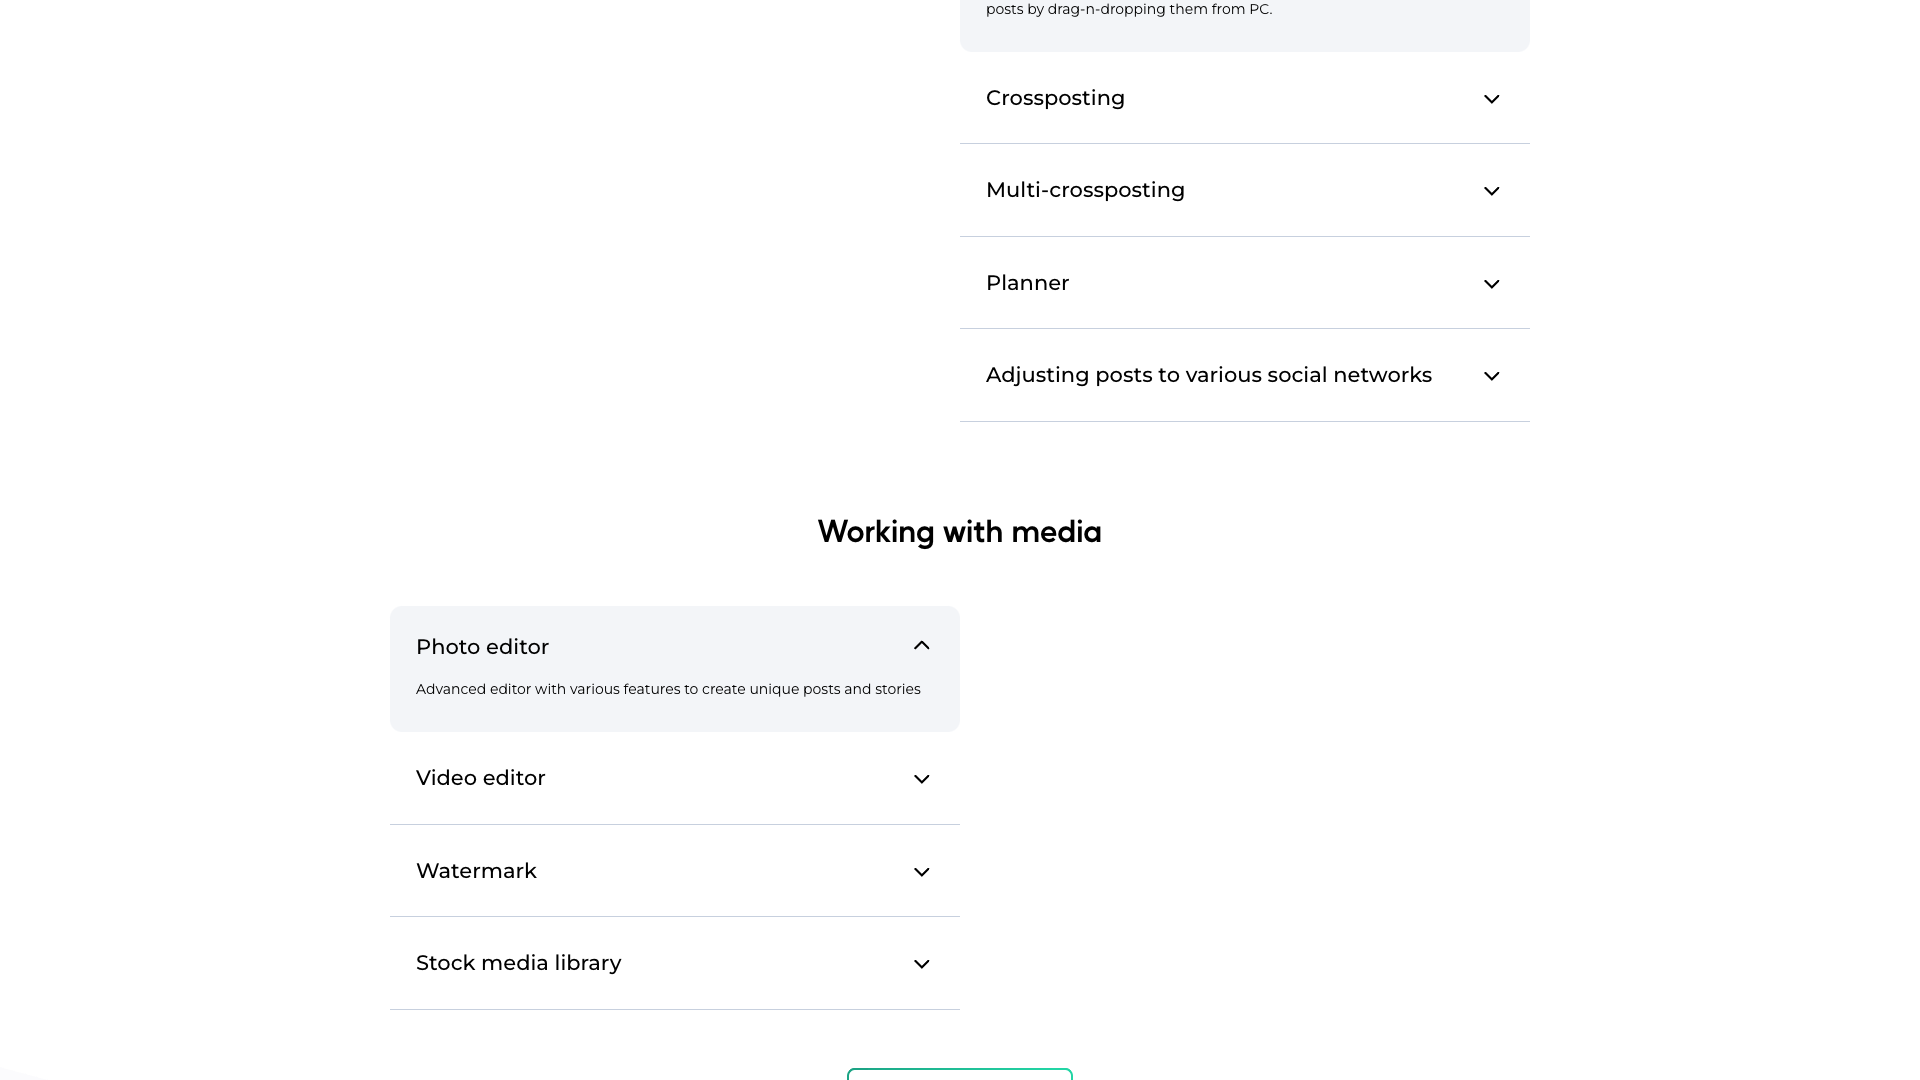
Task: Click the chevron next to Crossposting
Action: [x=1491, y=99]
